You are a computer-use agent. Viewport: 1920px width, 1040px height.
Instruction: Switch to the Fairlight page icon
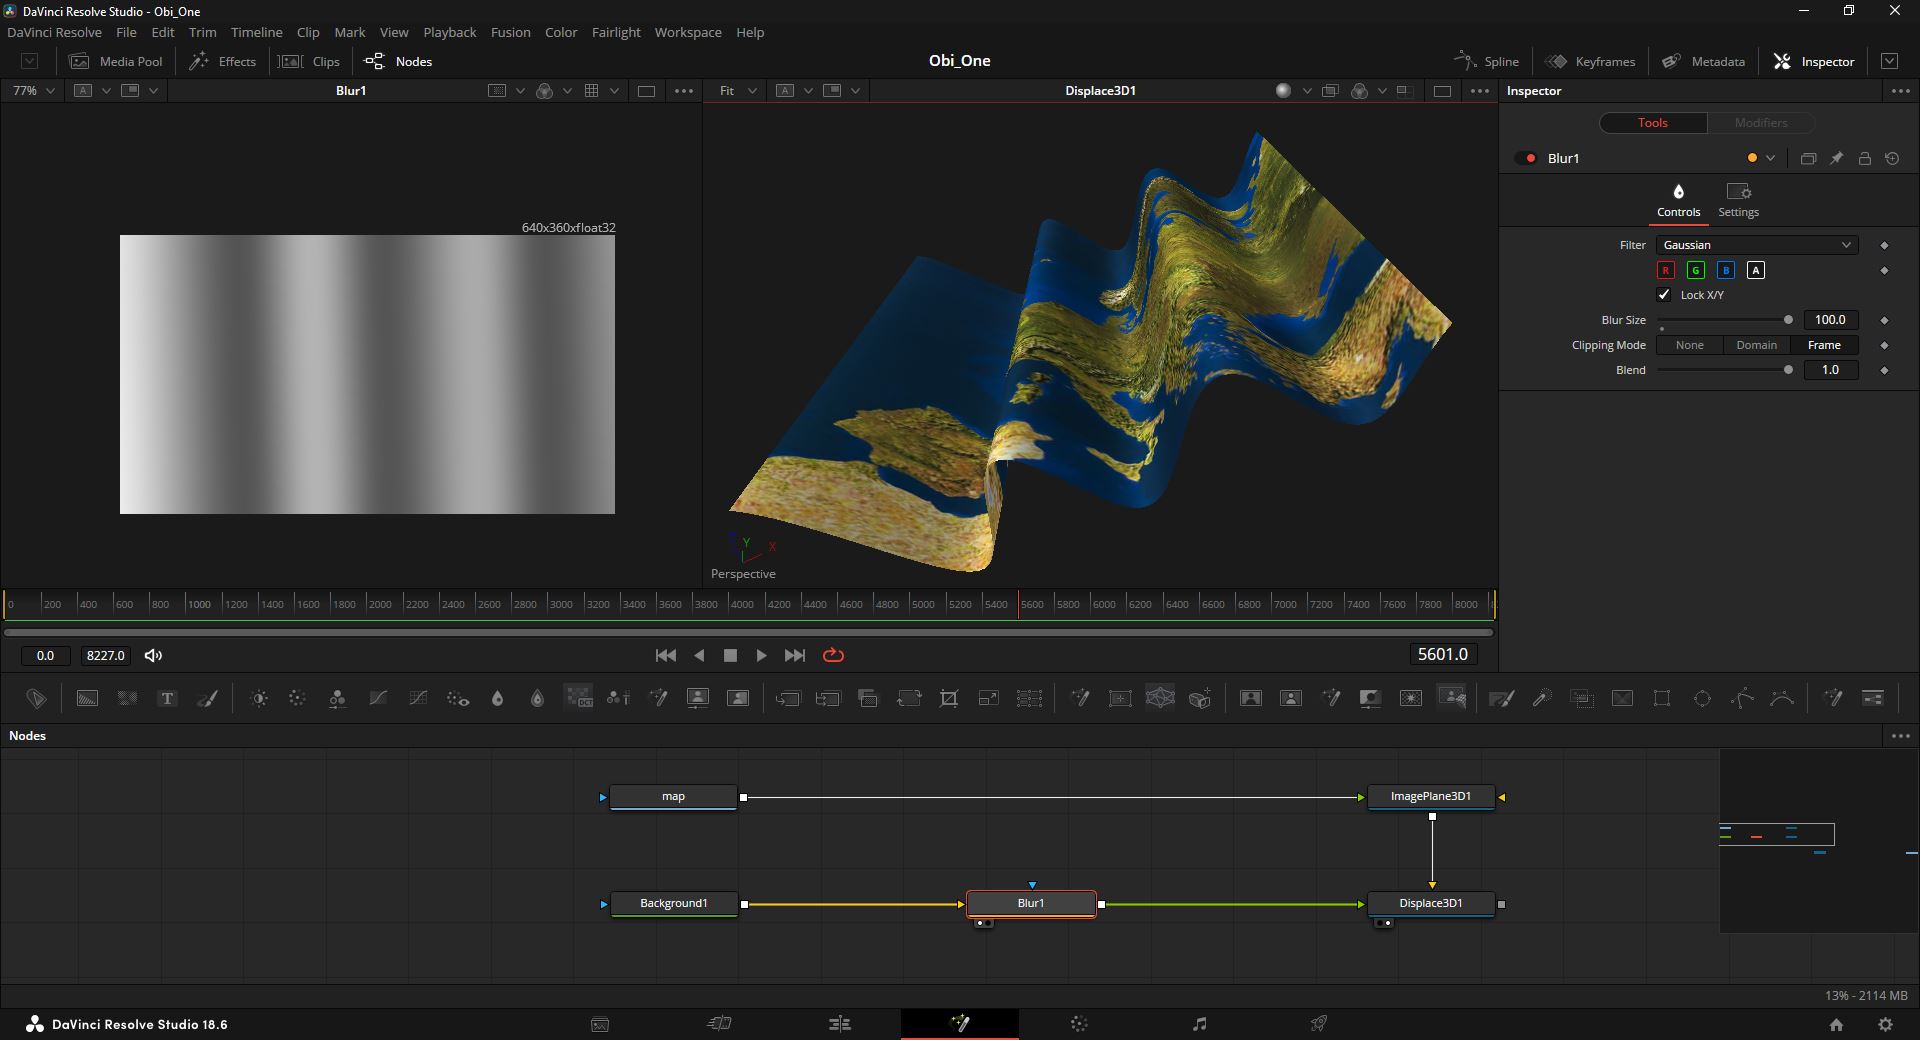tap(1199, 1024)
